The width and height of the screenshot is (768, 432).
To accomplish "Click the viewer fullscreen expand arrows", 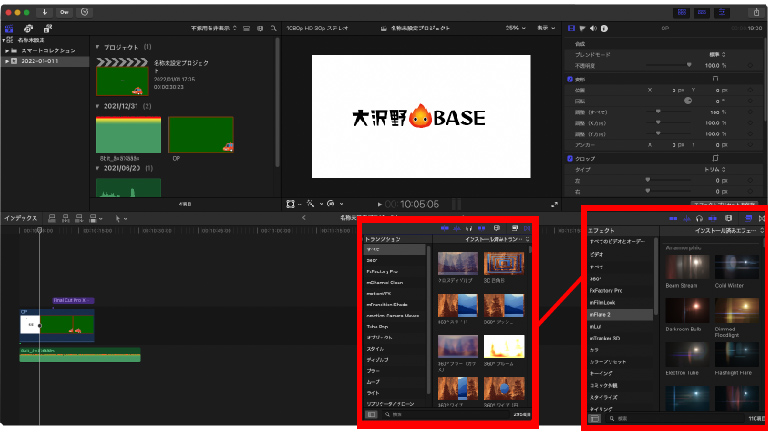I will pyautogui.click(x=554, y=204).
